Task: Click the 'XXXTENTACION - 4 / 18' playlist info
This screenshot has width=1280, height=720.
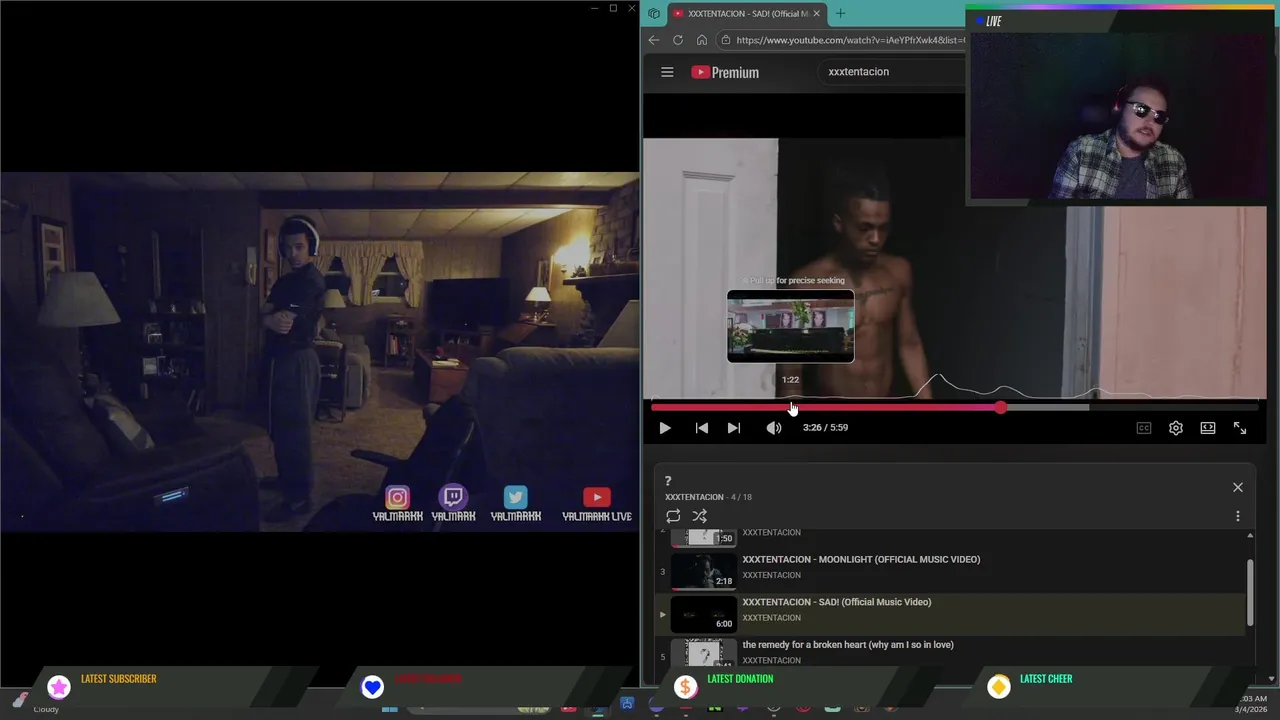Action: coord(708,497)
